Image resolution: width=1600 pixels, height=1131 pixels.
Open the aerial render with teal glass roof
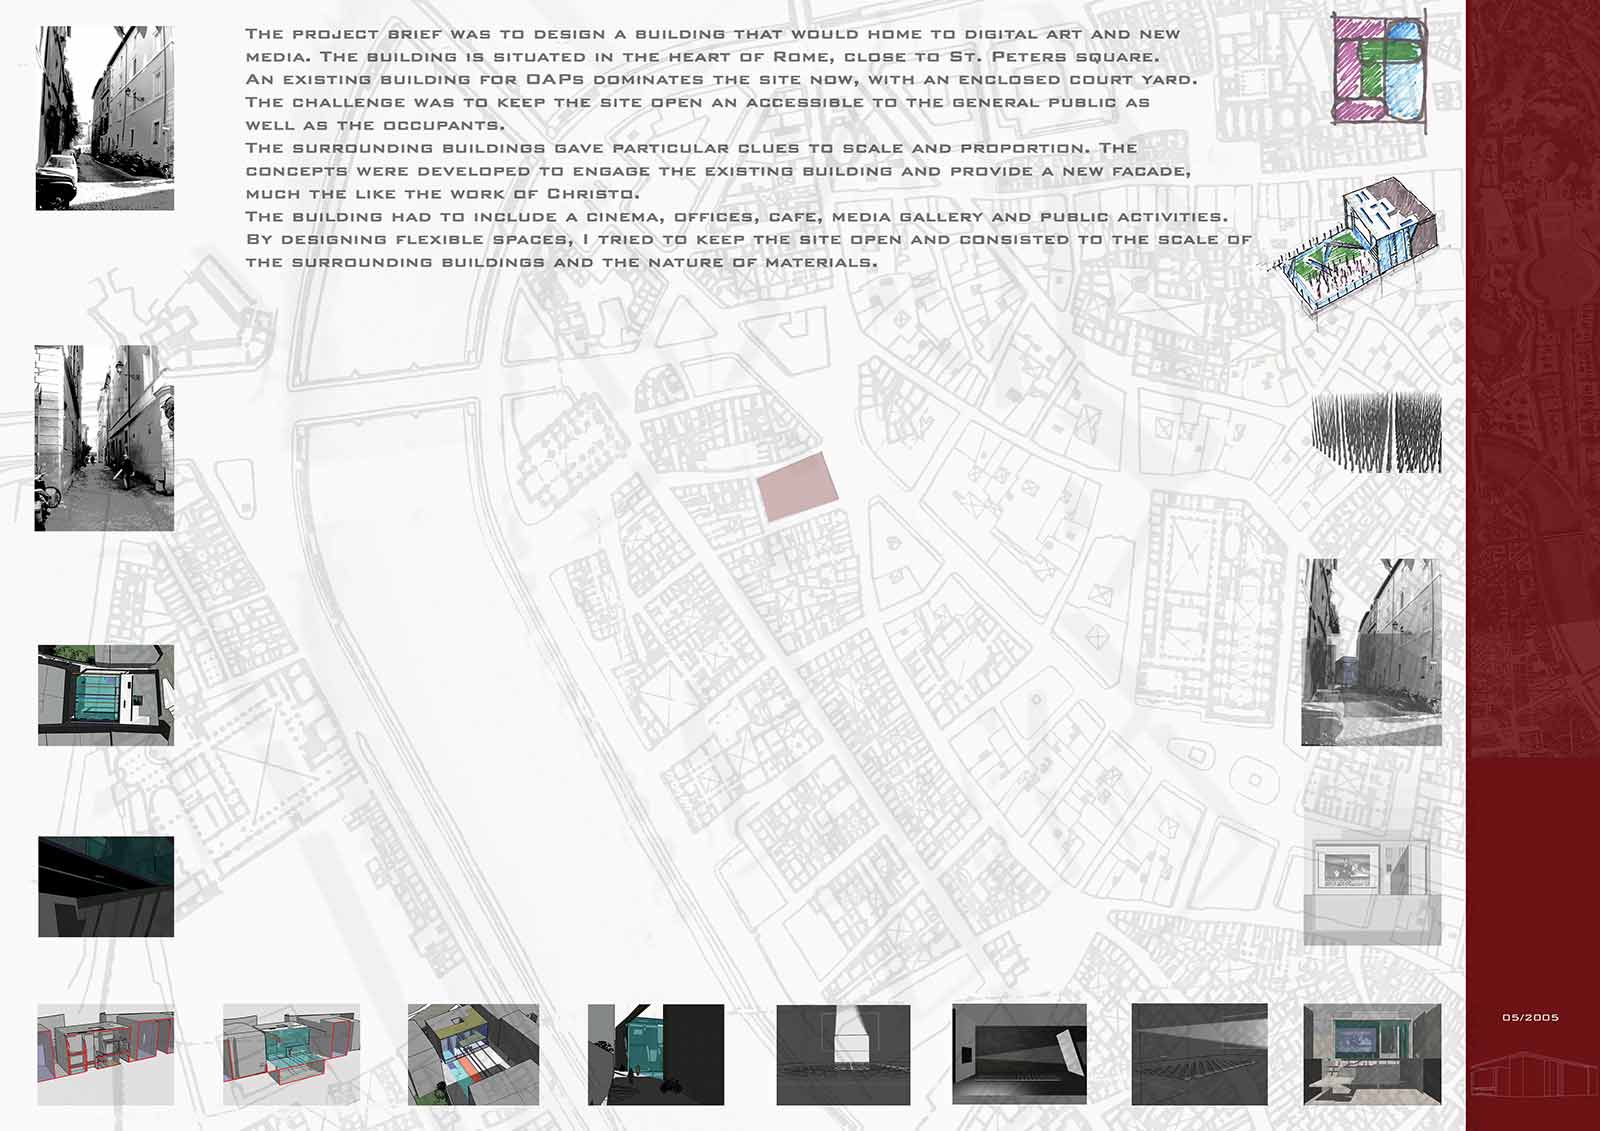[x=106, y=695]
